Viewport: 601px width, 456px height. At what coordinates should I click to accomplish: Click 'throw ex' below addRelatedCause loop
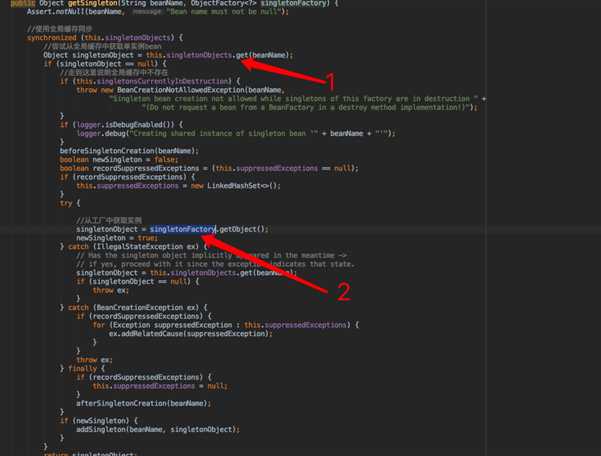[94, 360]
